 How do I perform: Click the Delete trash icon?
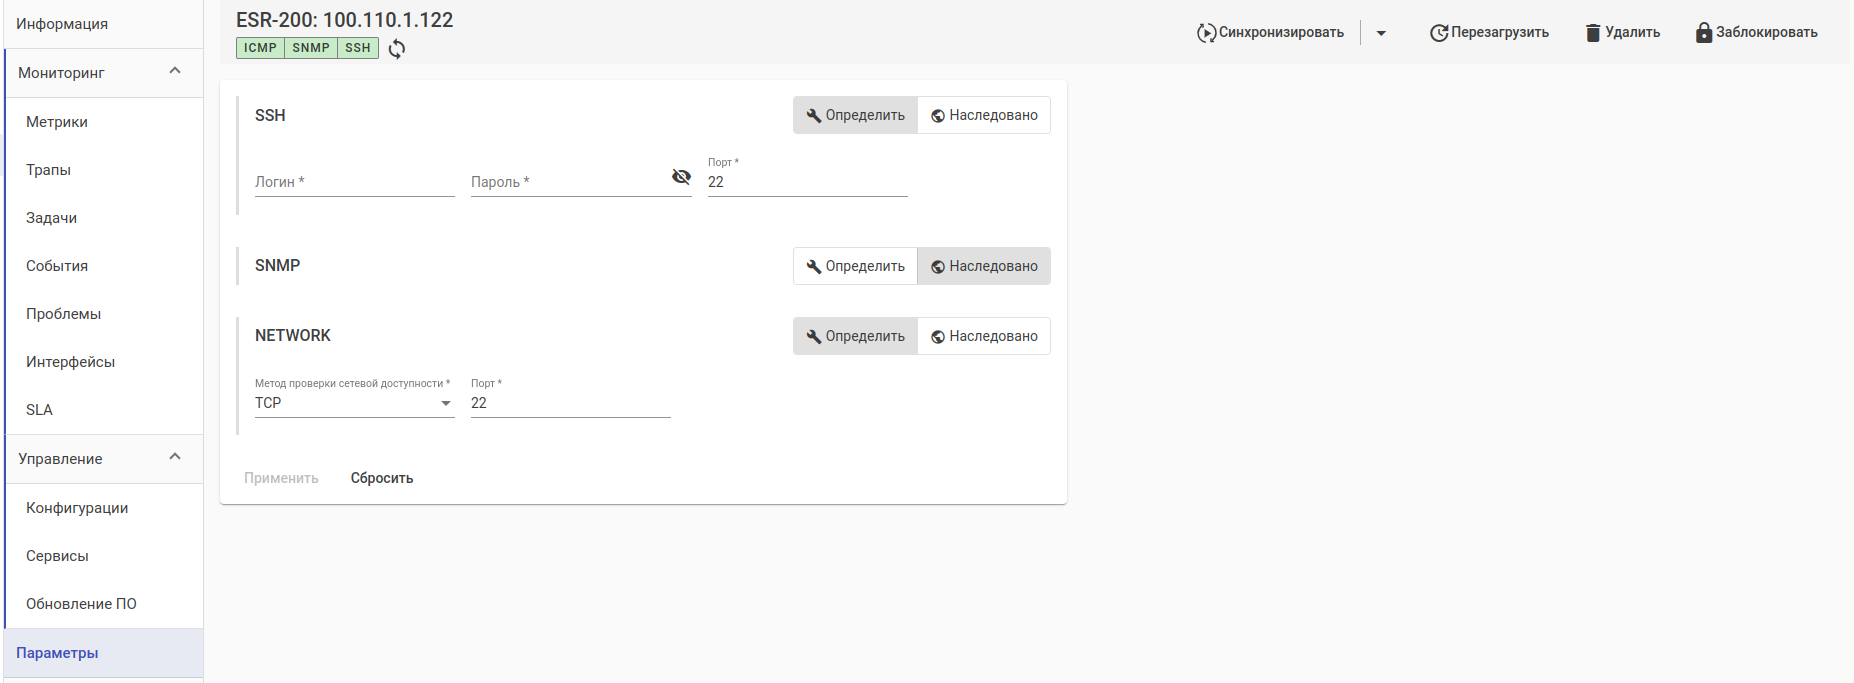pyautogui.click(x=1593, y=33)
